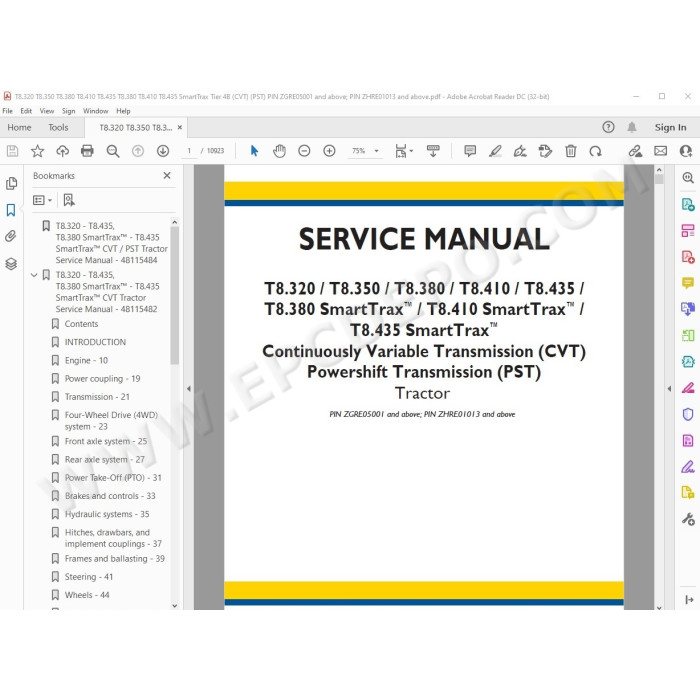Open the Help menu
This screenshot has width=700, height=700.
[123, 111]
